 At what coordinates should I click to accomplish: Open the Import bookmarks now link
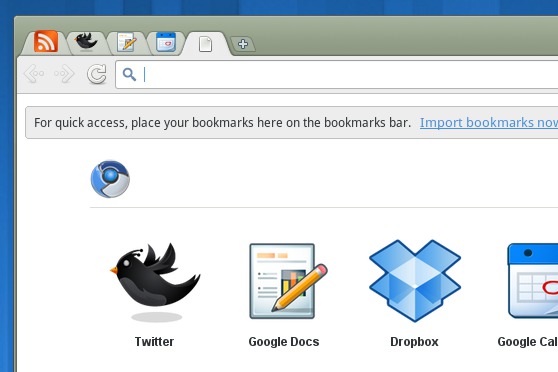(x=489, y=122)
